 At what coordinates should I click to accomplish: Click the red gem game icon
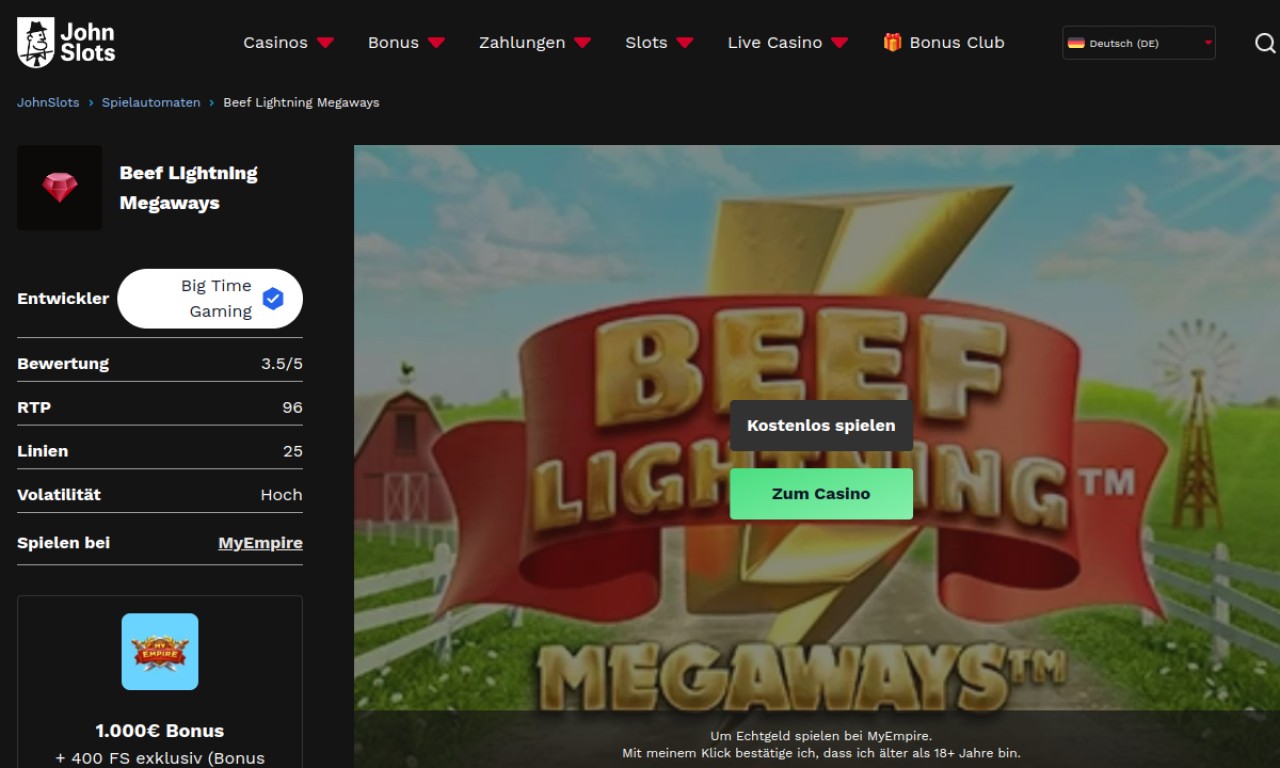[x=60, y=188]
